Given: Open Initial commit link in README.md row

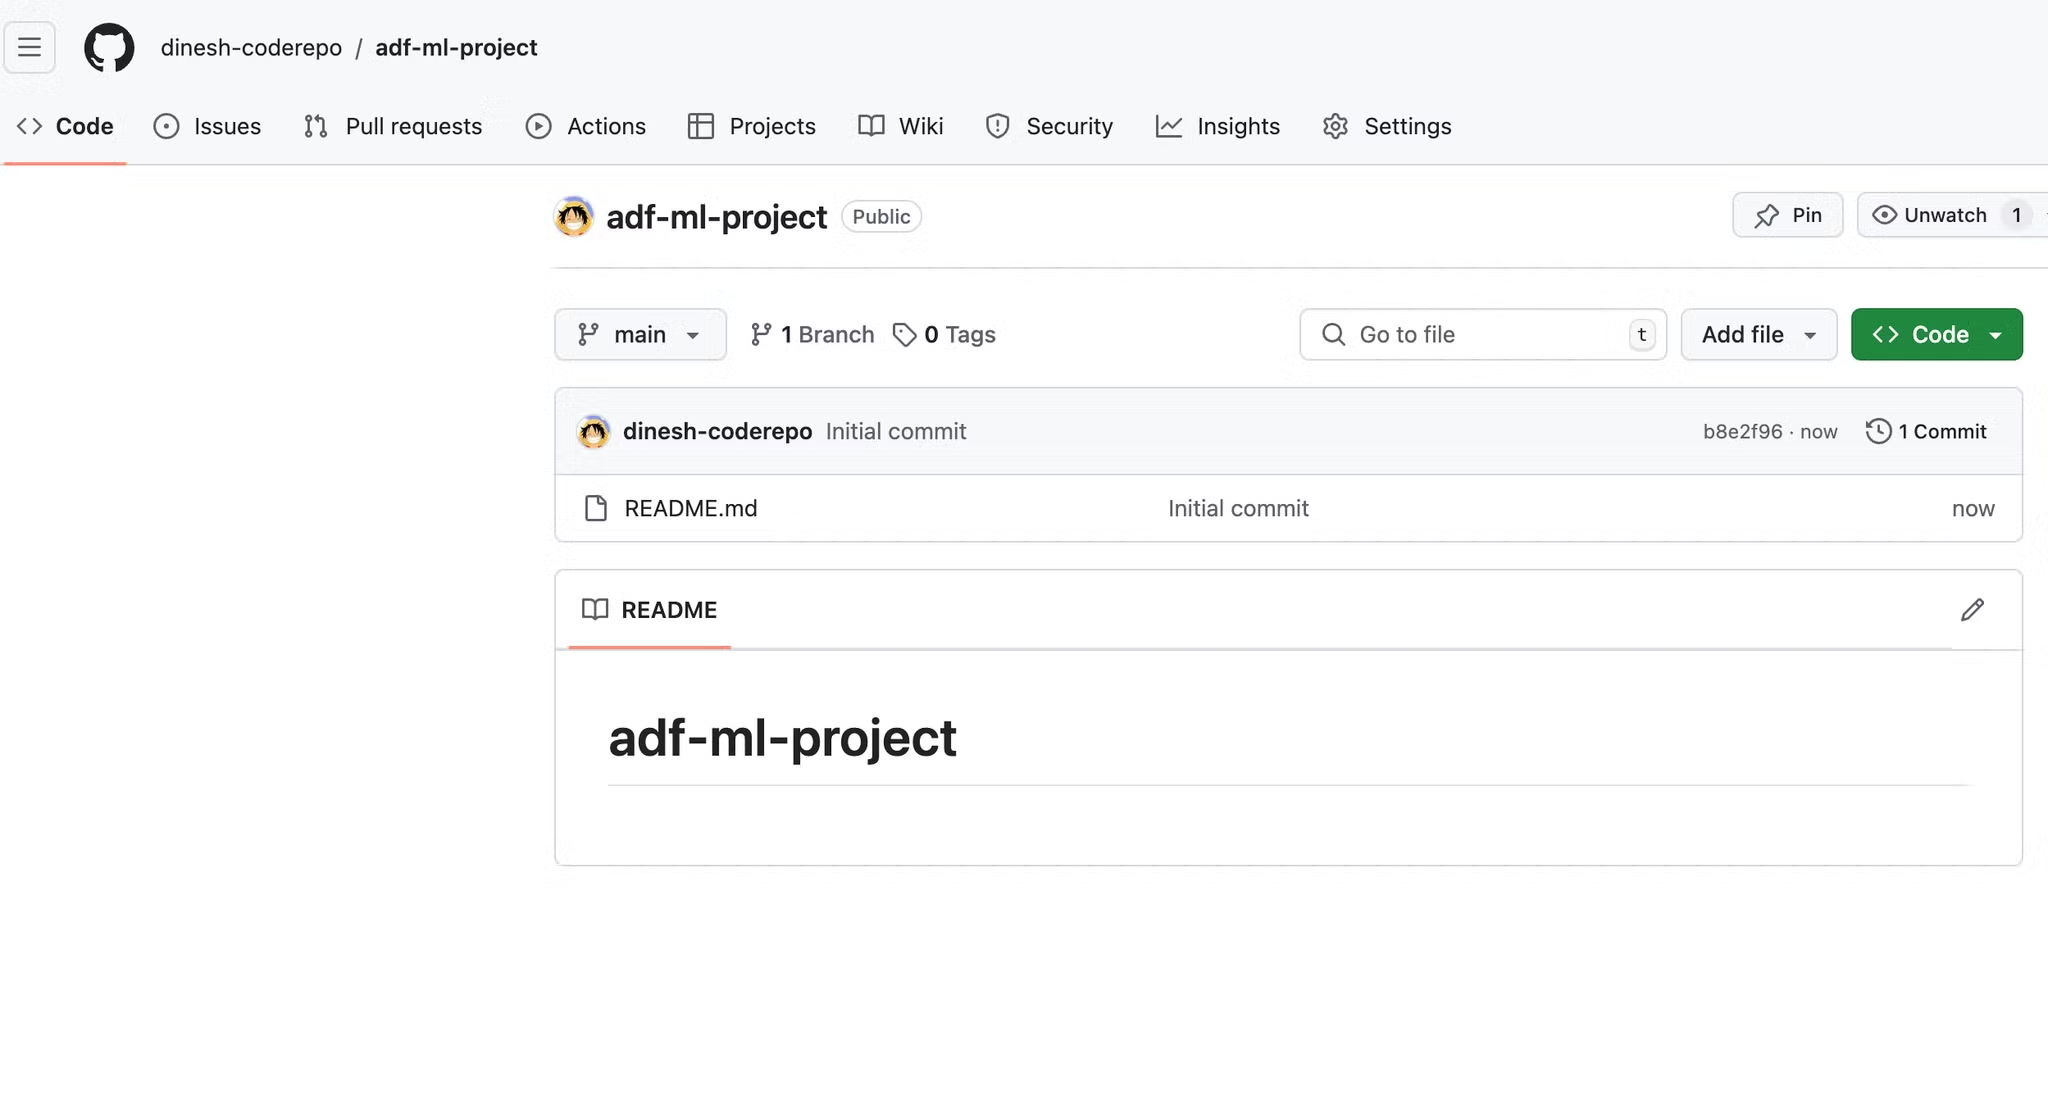Looking at the screenshot, I should pyautogui.click(x=1238, y=508).
